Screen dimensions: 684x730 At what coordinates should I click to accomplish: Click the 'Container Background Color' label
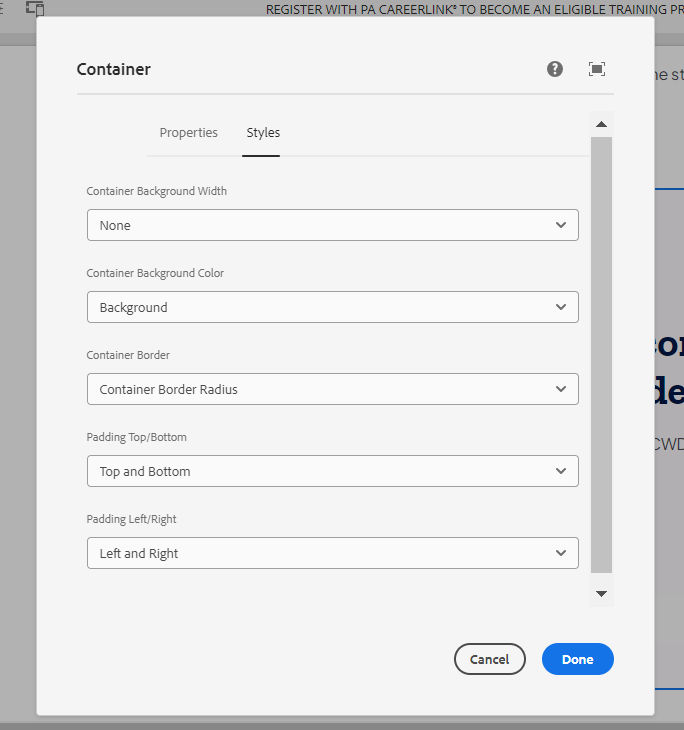click(x=155, y=273)
